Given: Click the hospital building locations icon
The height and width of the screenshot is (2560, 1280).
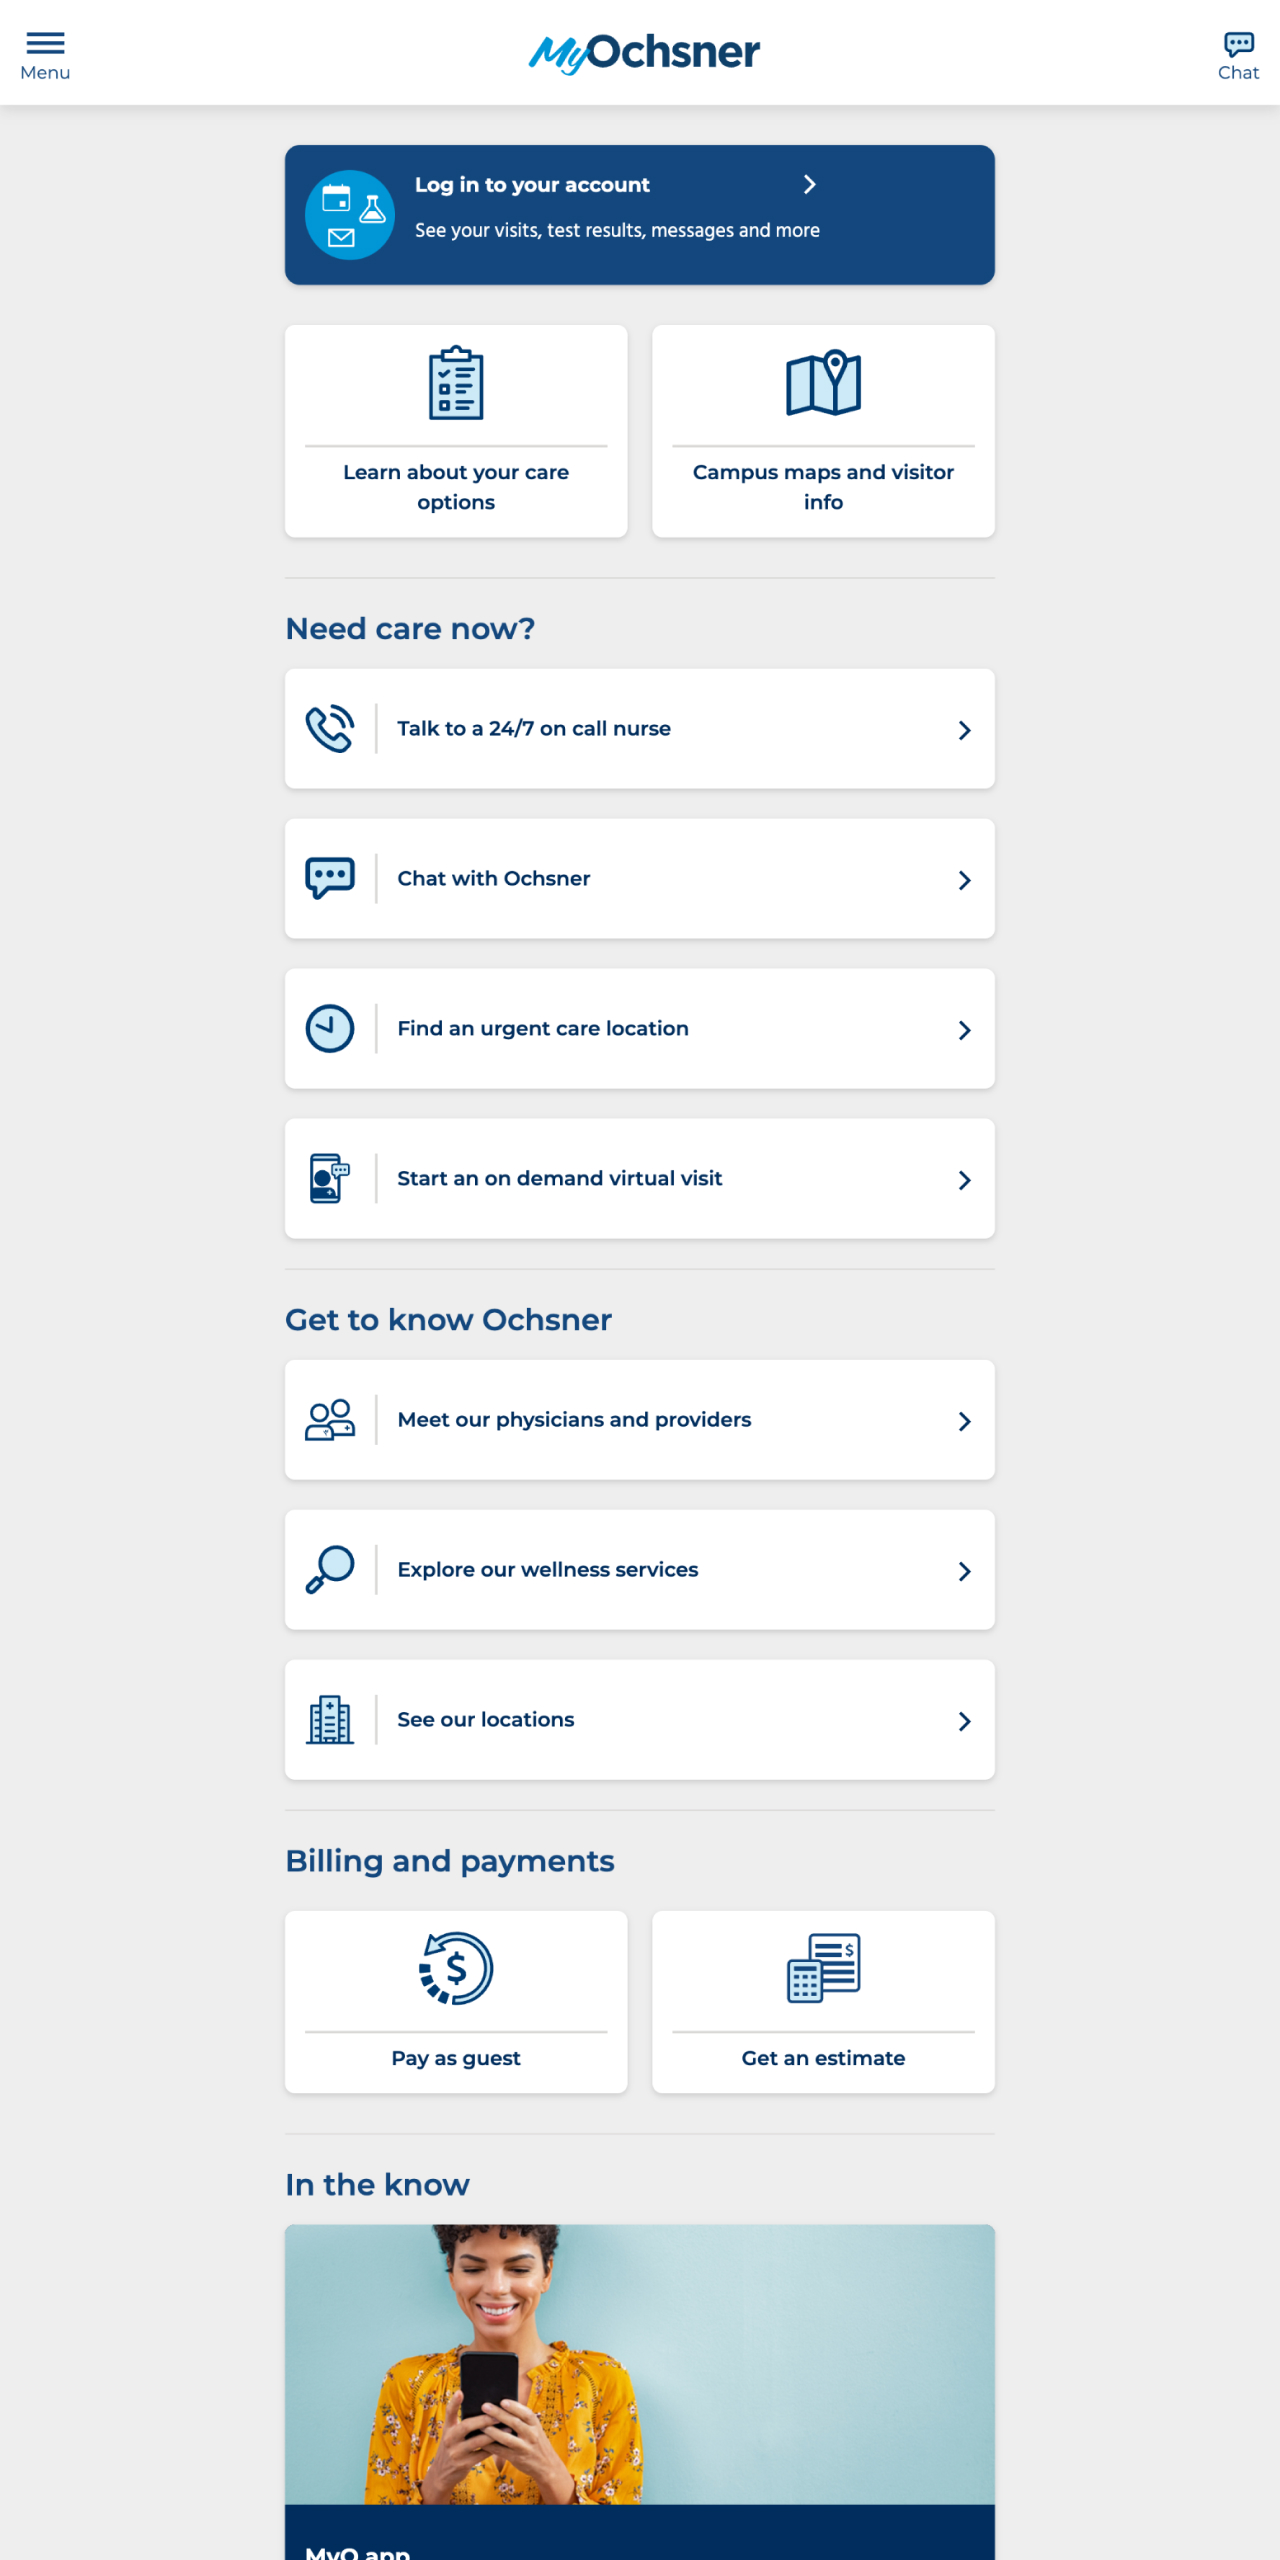Looking at the screenshot, I should click(x=330, y=1720).
